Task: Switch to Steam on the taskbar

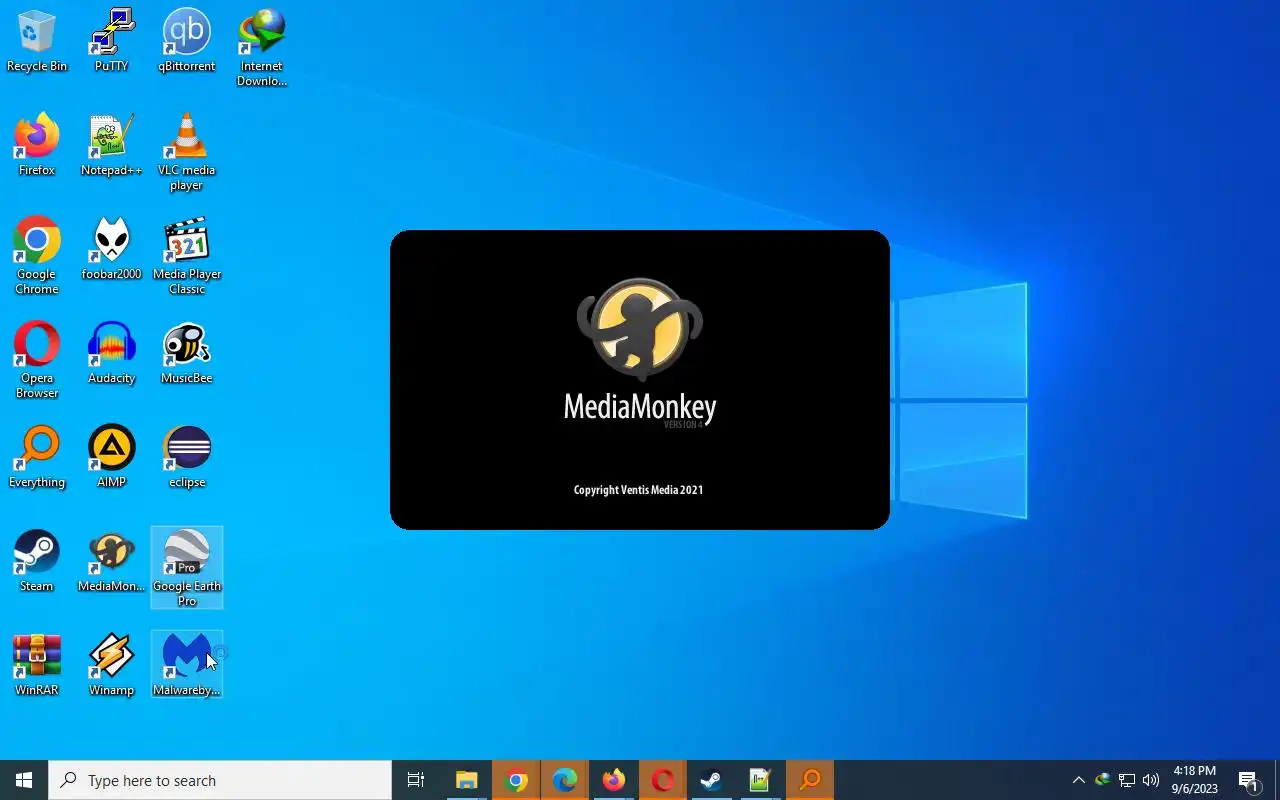Action: [x=712, y=780]
